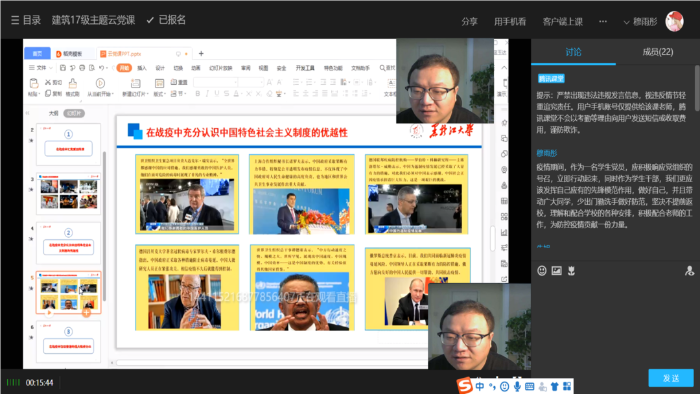Select slide 3 thumbnail with photos

68,194
